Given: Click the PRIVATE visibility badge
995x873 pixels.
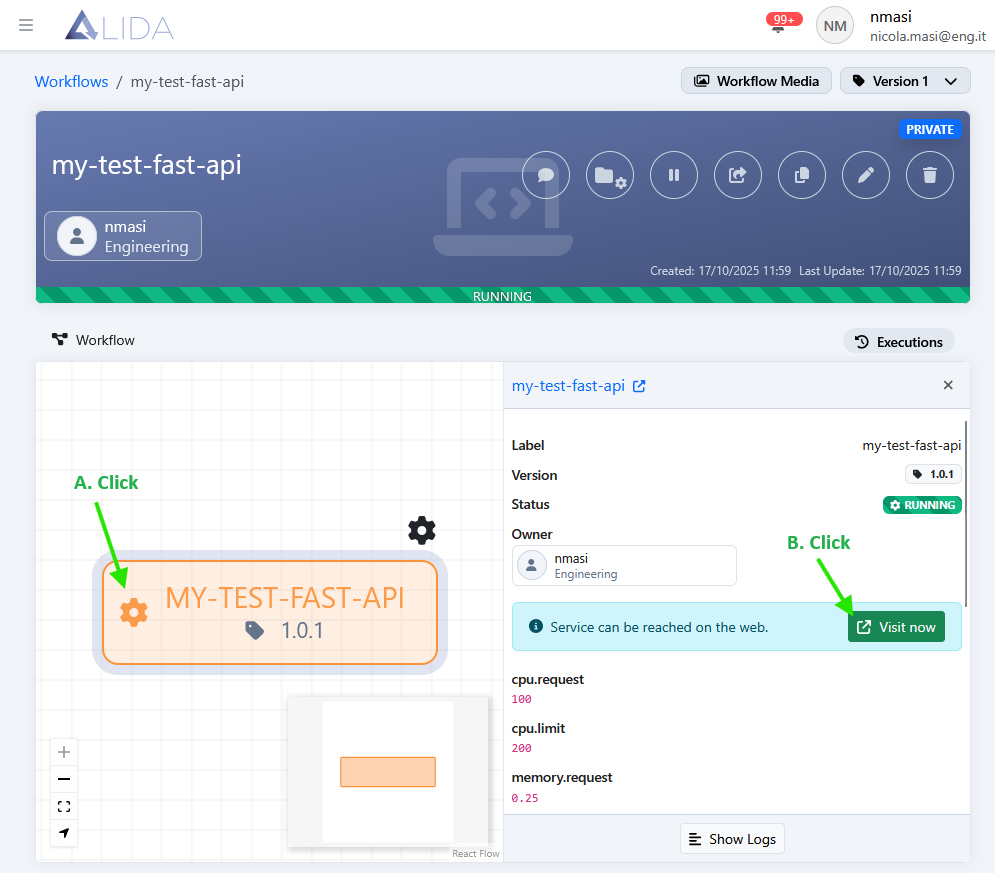Looking at the screenshot, I should tap(930, 129).
